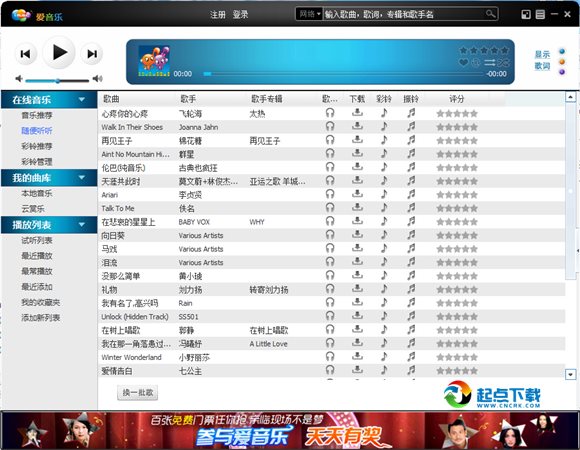Listen to 天涯共此时 via headphone icon
The image size is (580, 450).
330,180
